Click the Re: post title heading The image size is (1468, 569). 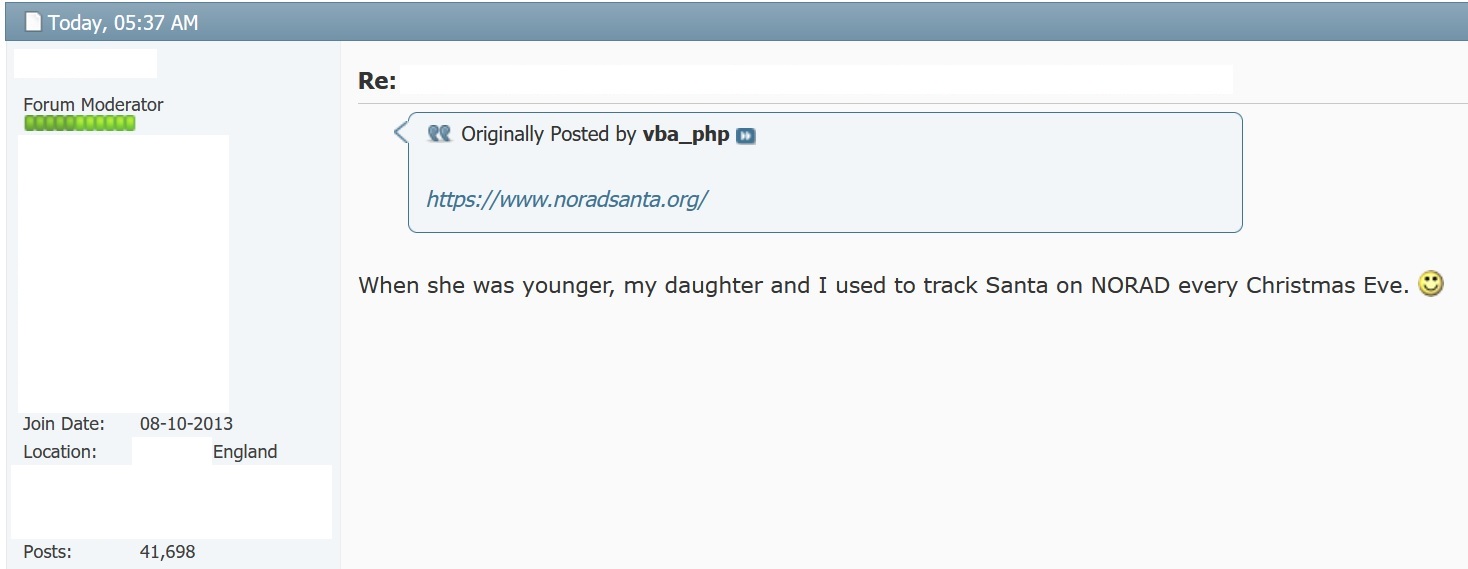(x=377, y=81)
